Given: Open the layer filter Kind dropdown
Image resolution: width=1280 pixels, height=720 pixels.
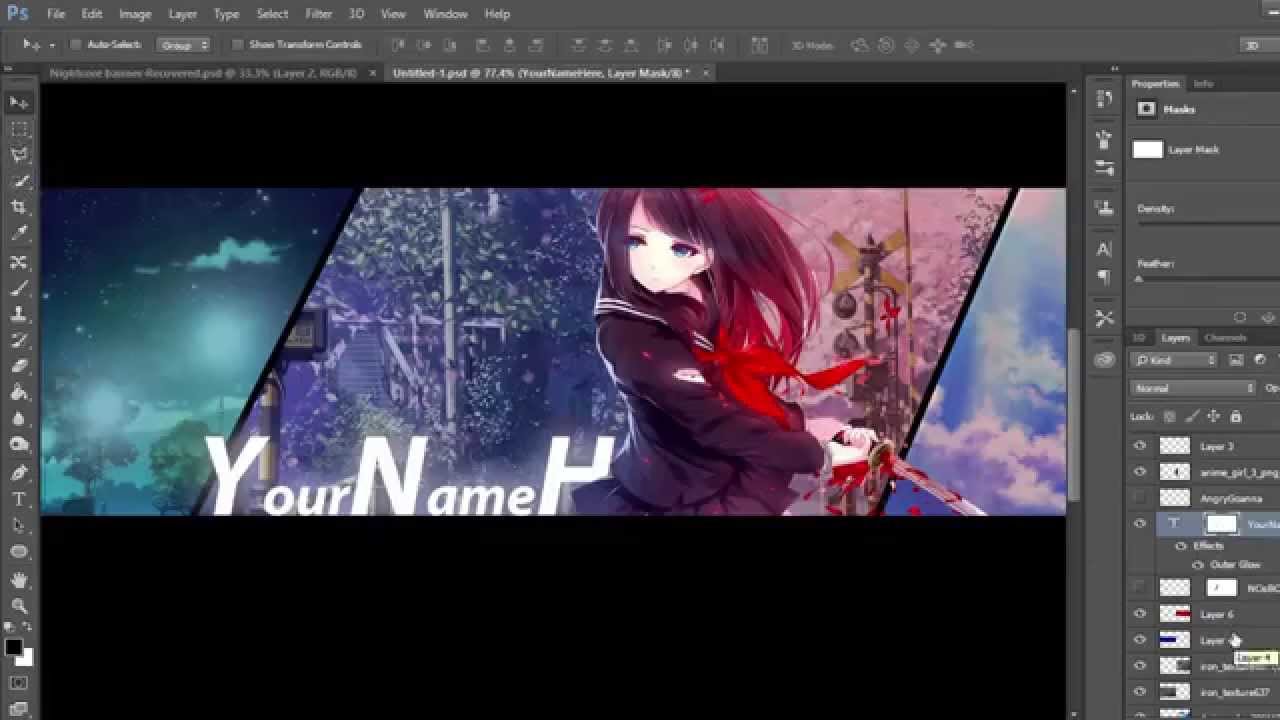Looking at the screenshot, I should pos(1175,360).
